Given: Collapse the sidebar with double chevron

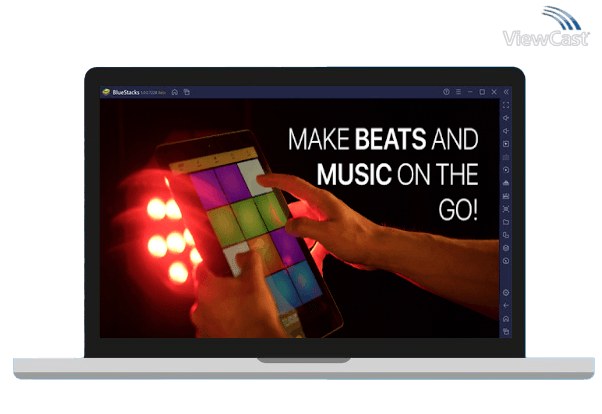Looking at the screenshot, I should [x=506, y=92].
